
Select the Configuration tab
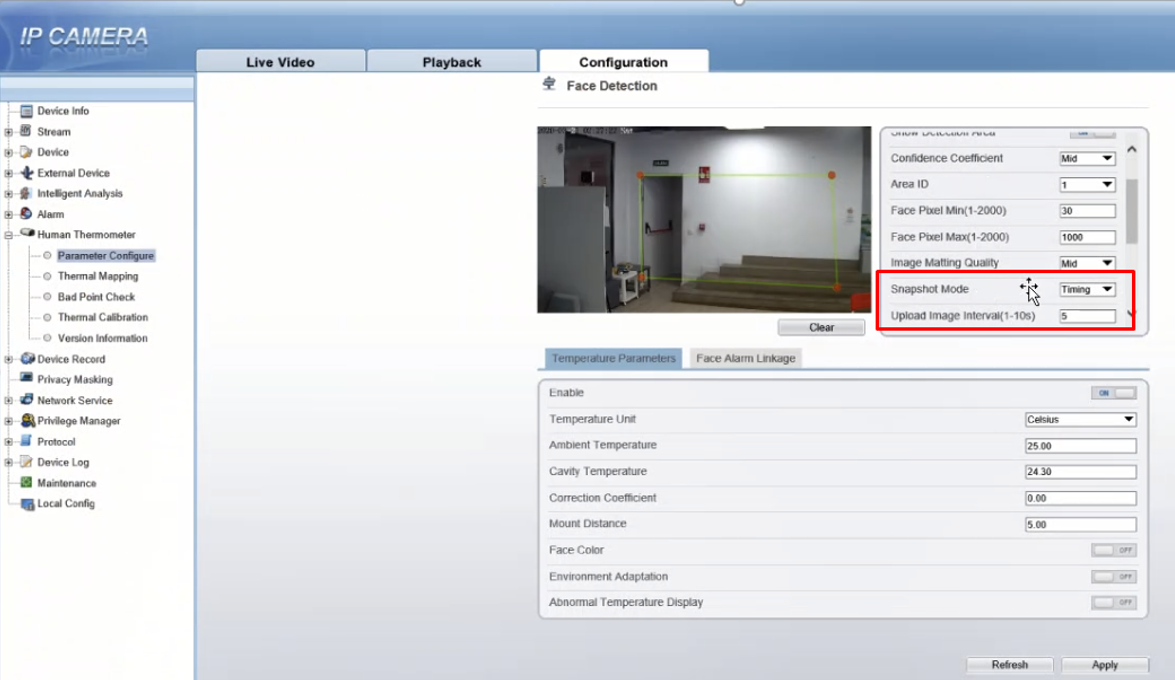tap(623, 61)
